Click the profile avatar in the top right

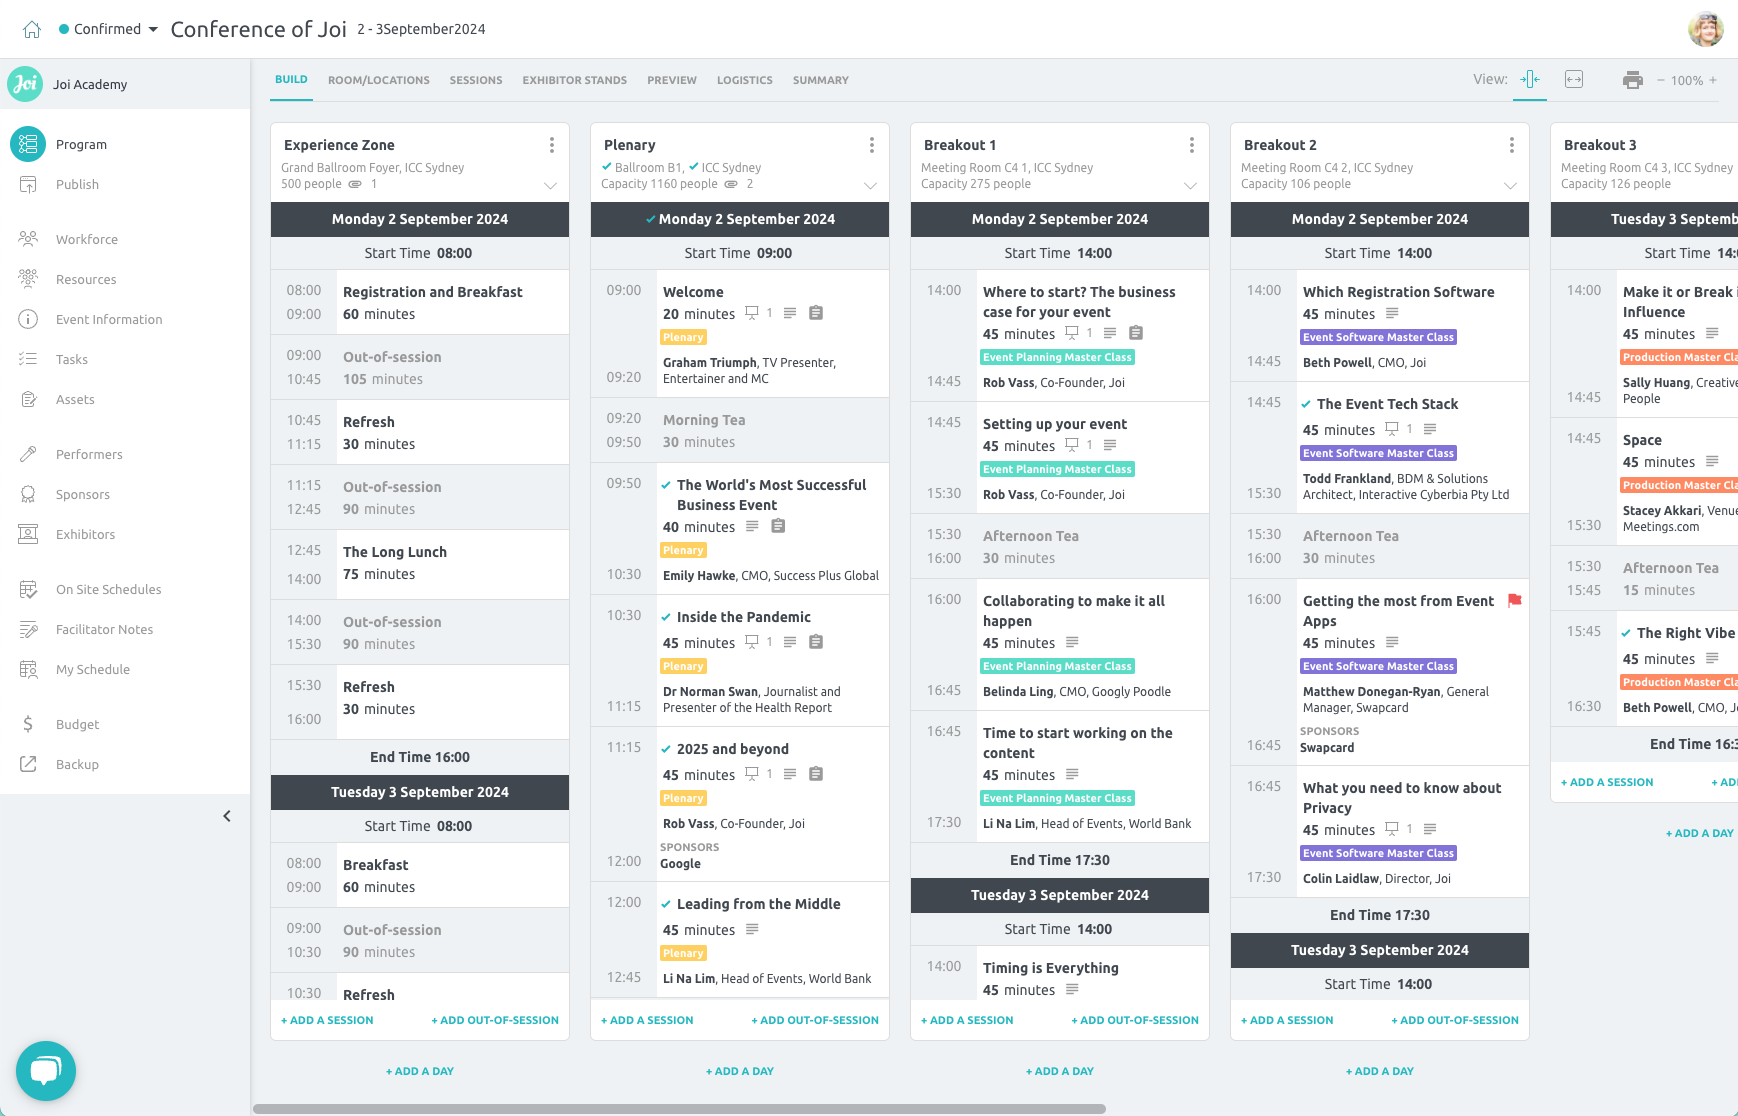coord(1706,29)
